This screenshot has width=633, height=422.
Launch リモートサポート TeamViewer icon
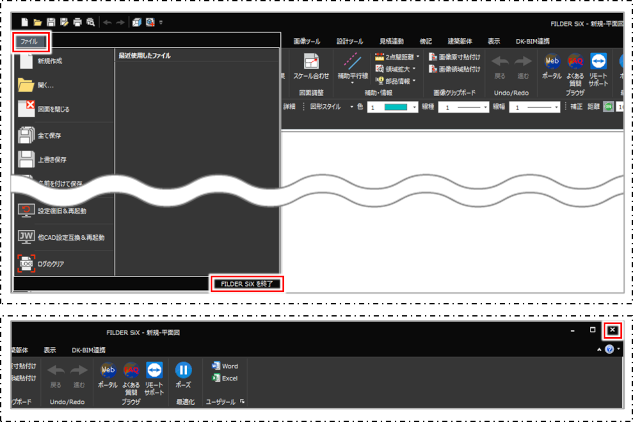tap(598, 62)
